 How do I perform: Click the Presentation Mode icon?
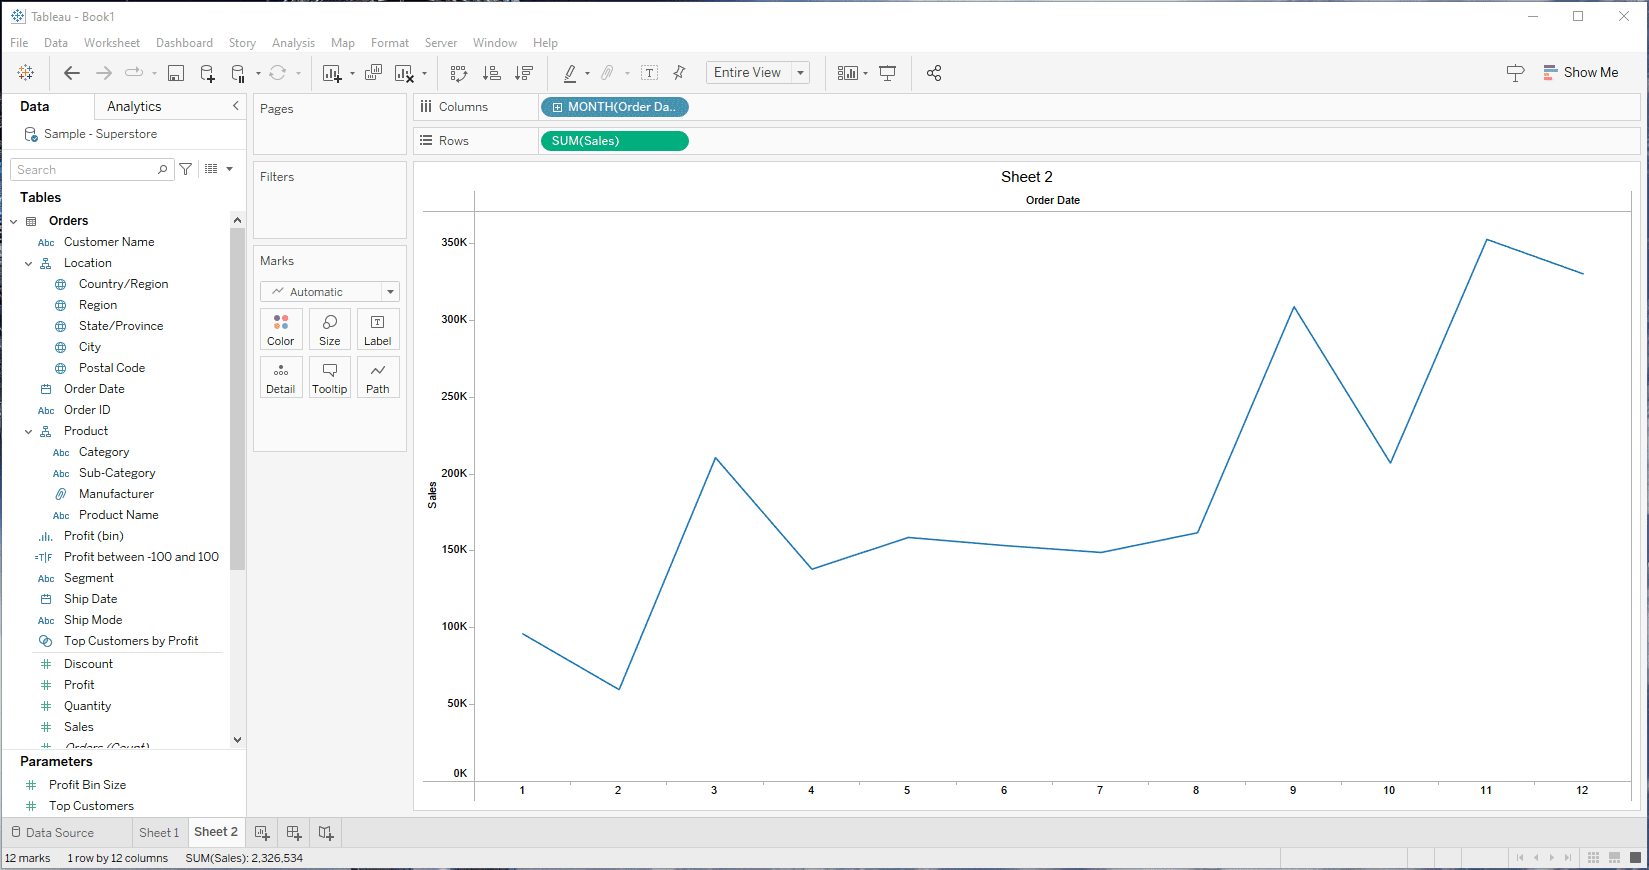coord(887,73)
